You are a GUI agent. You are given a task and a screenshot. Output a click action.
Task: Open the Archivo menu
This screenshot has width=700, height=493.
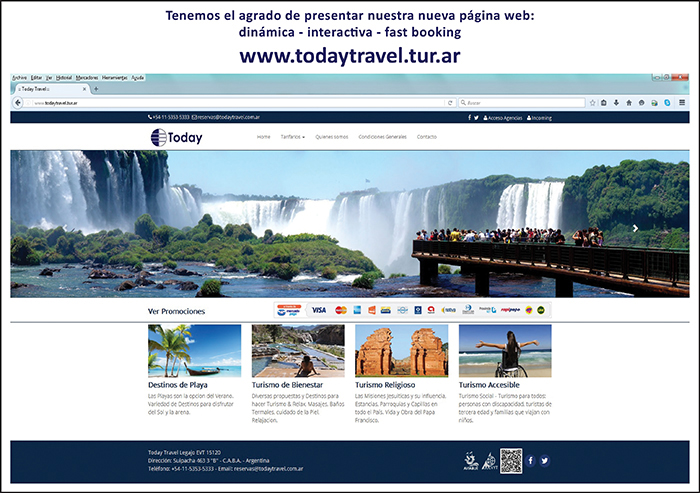point(19,78)
